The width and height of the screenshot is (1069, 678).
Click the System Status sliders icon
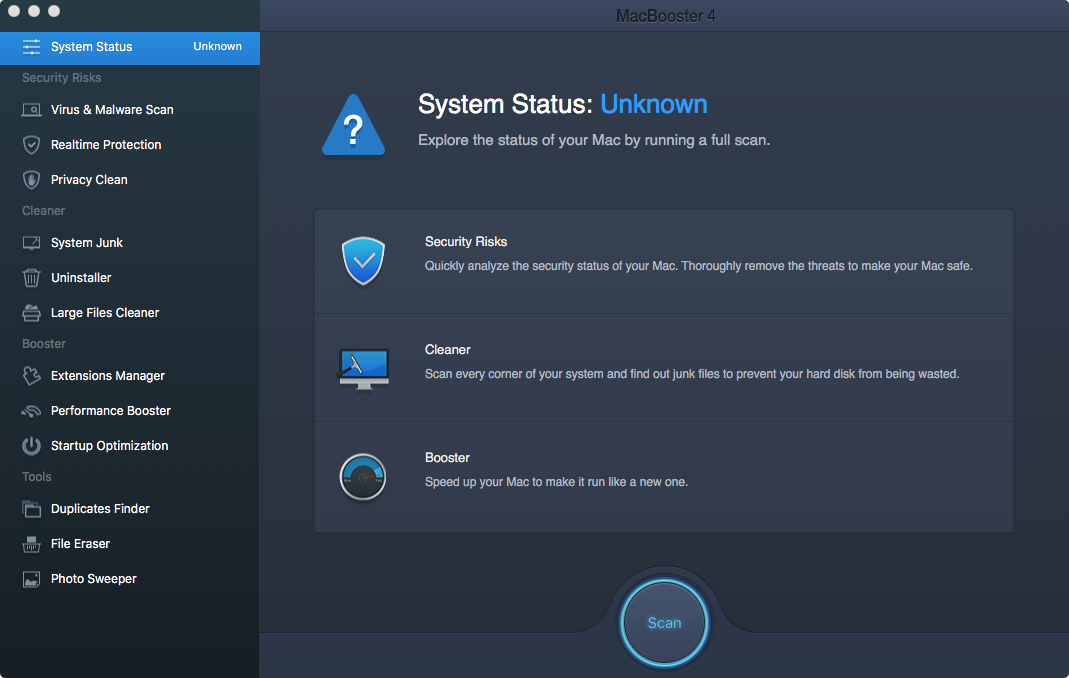(x=31, y=47)
